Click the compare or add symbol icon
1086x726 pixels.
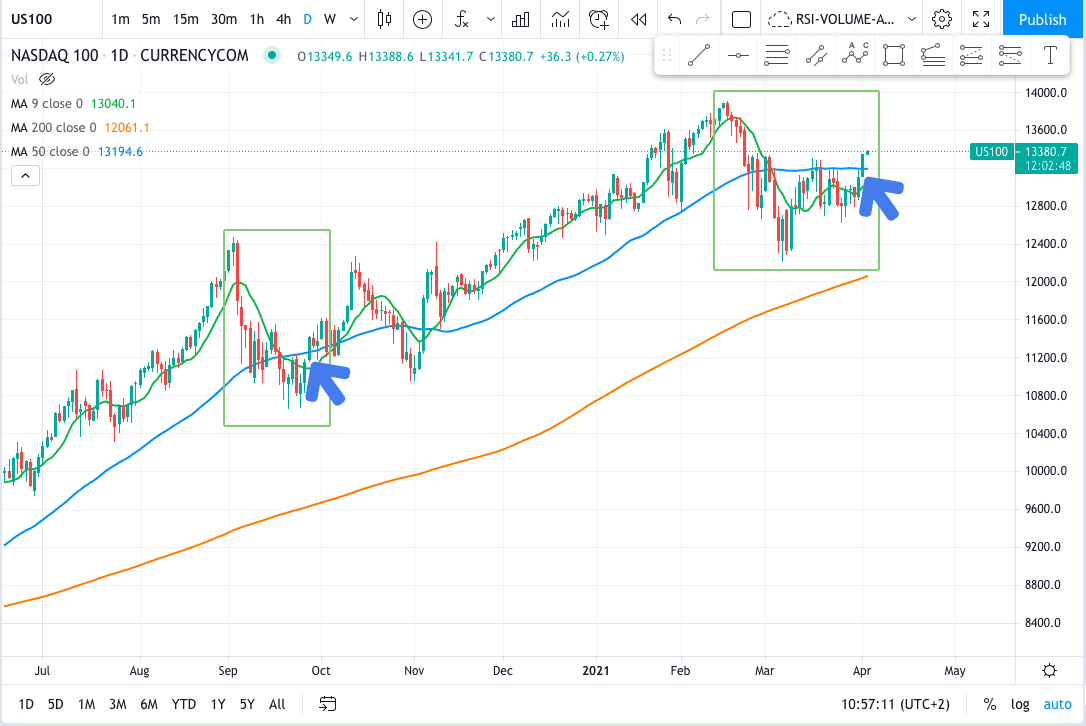[423, 19]
